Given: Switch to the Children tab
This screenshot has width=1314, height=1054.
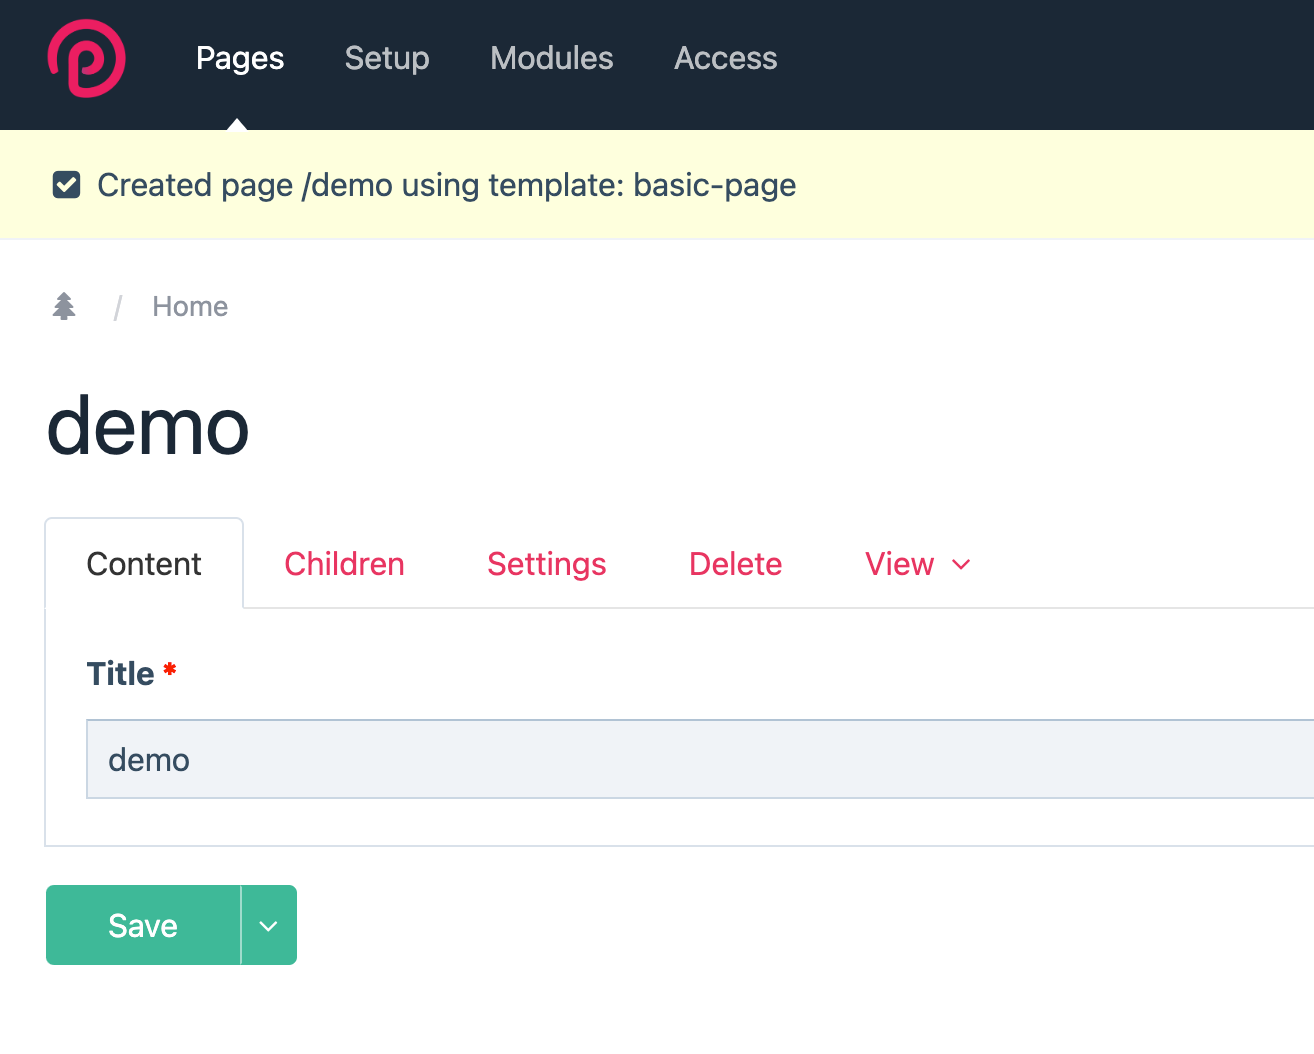Looking at the screenshot, I should [x=344, y=563].
